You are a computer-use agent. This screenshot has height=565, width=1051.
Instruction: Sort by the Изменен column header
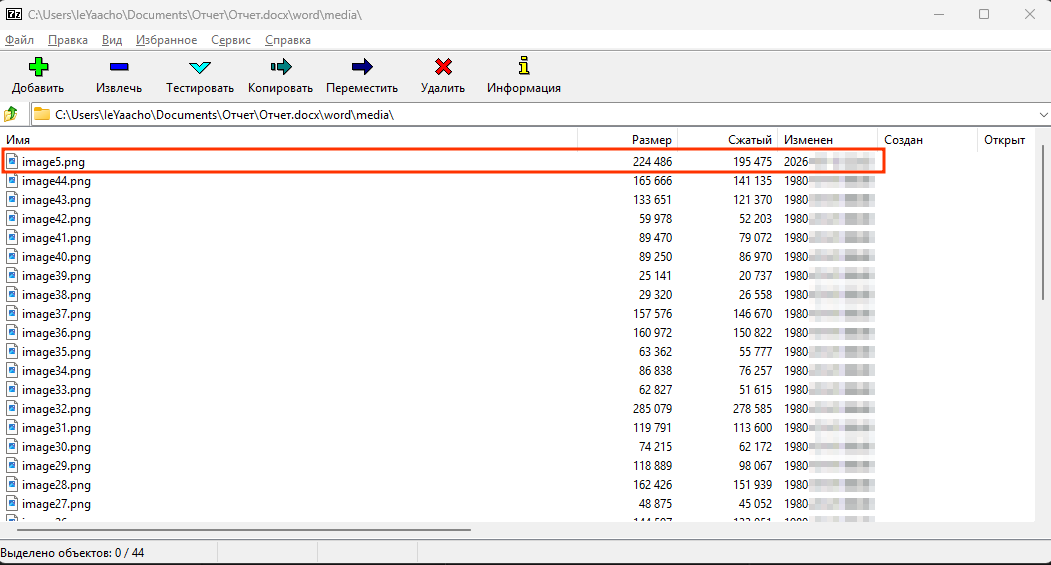pos(827,139)
